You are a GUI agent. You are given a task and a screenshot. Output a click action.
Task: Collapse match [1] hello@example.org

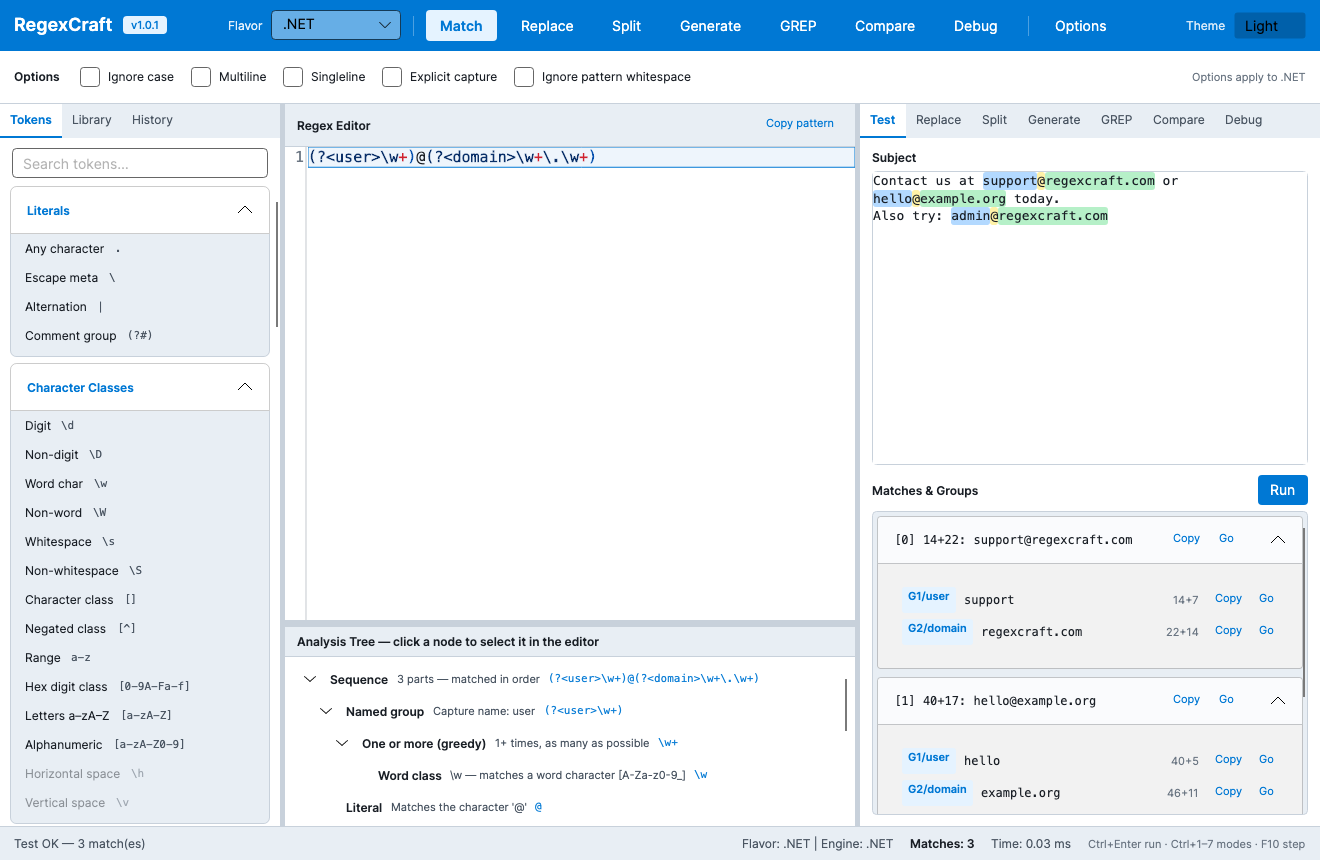point(1277,700)
